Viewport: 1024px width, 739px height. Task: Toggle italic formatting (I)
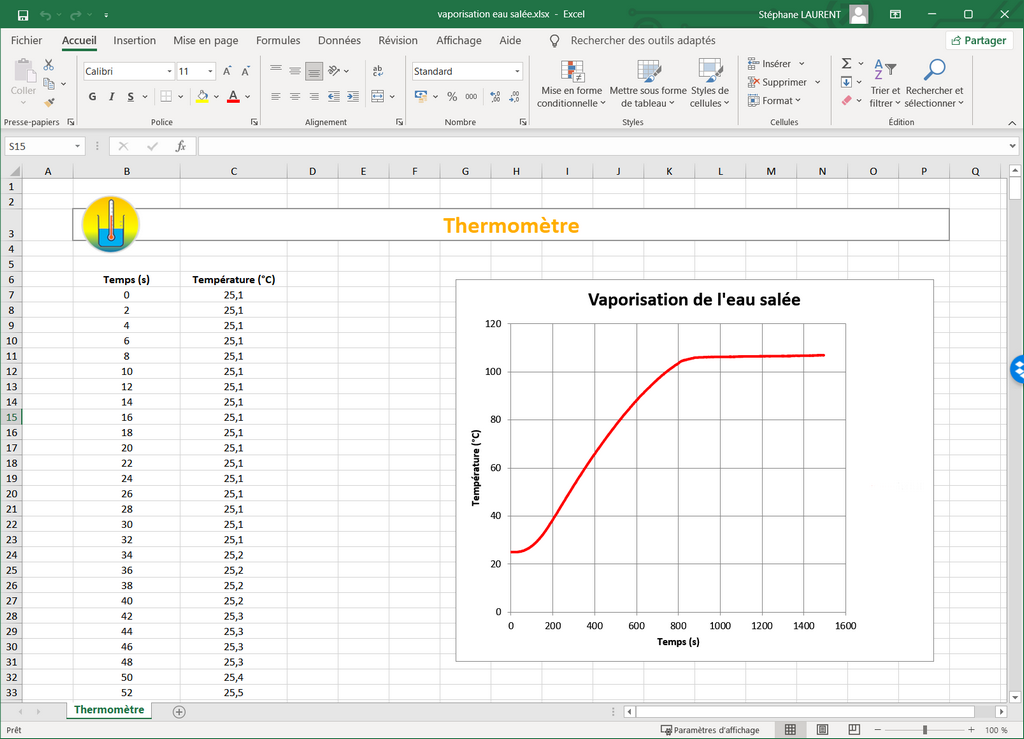[x=111, y=97]
